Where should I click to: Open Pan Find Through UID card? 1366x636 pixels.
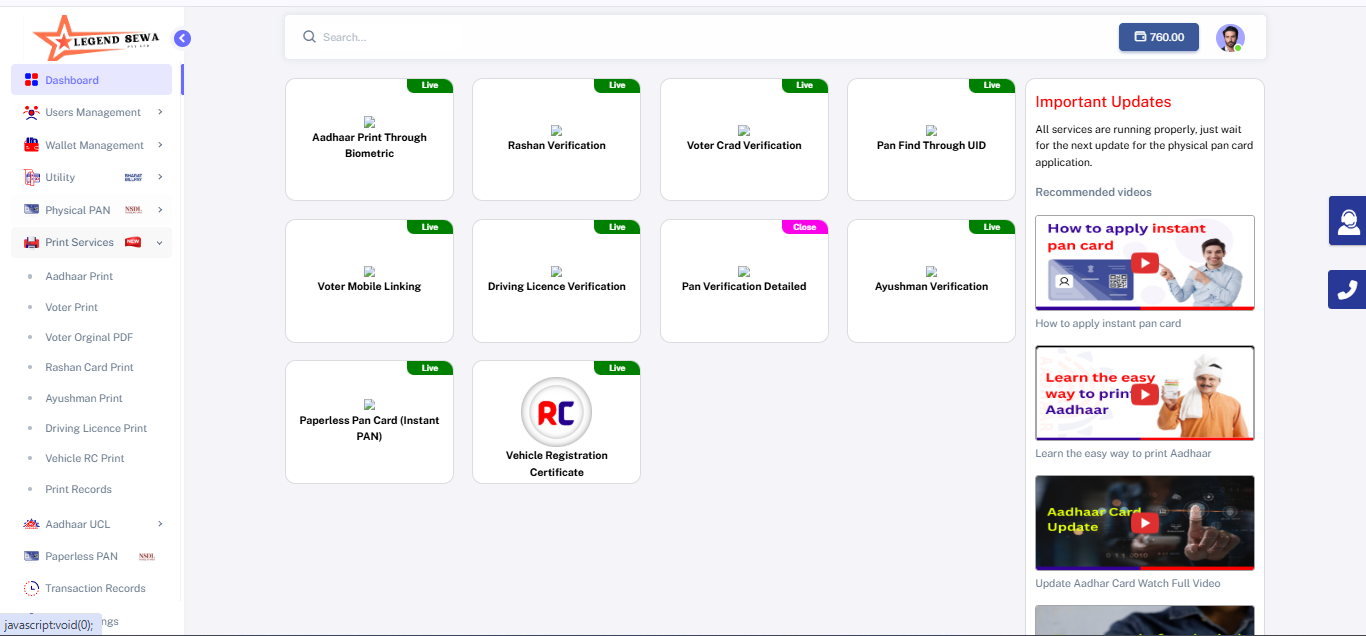pyautogui.click(x=931, y=140)
